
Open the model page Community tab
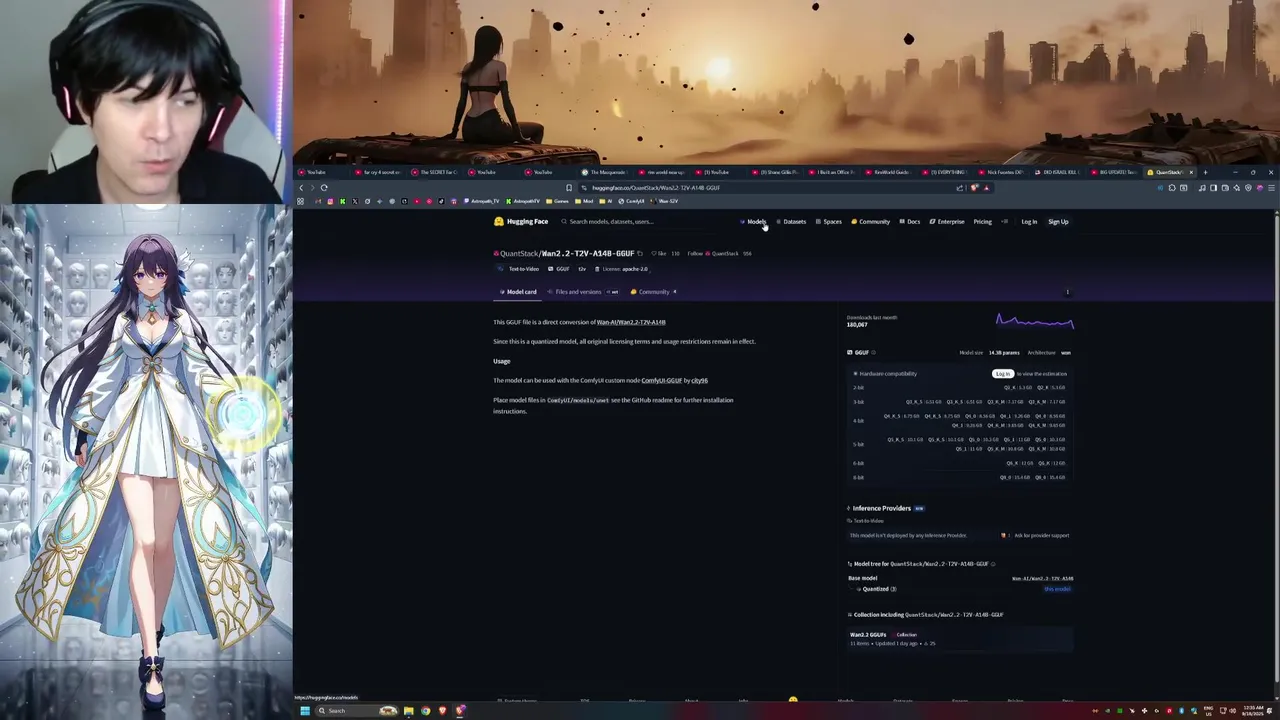click(x=654, y=292)
